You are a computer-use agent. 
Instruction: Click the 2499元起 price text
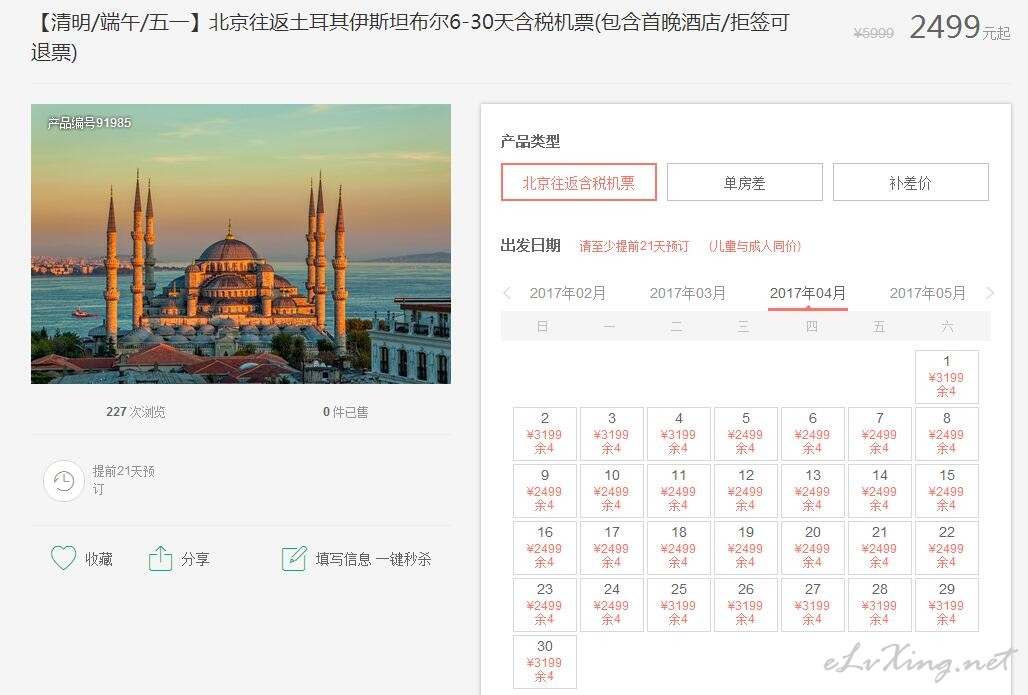click(960, 28)
